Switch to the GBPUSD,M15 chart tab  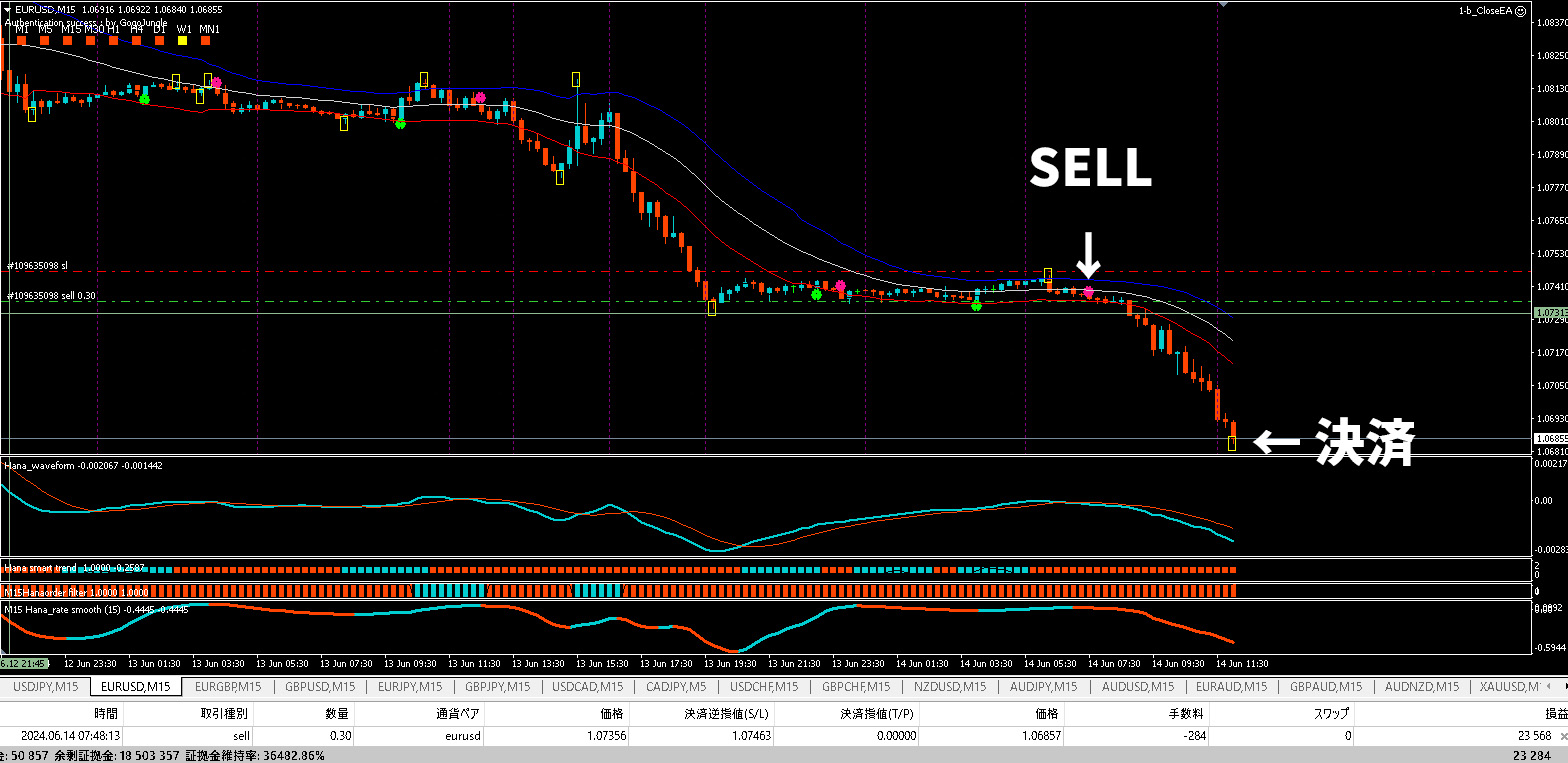[319, 686]
